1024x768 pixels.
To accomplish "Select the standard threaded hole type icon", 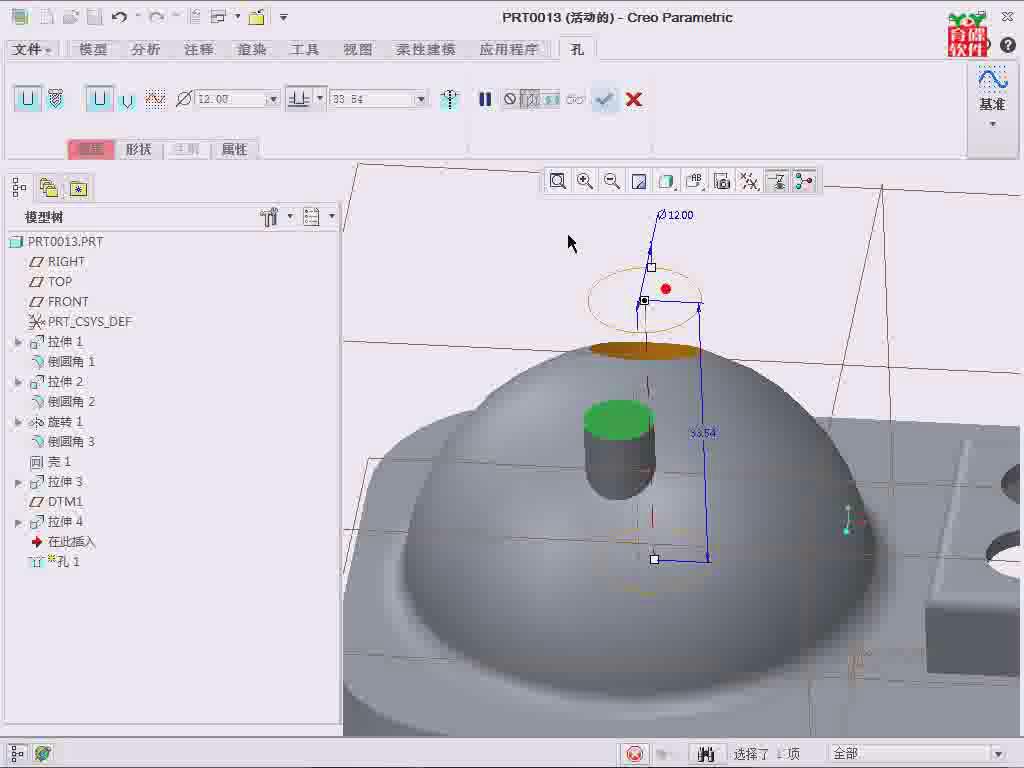I will 56,99.
